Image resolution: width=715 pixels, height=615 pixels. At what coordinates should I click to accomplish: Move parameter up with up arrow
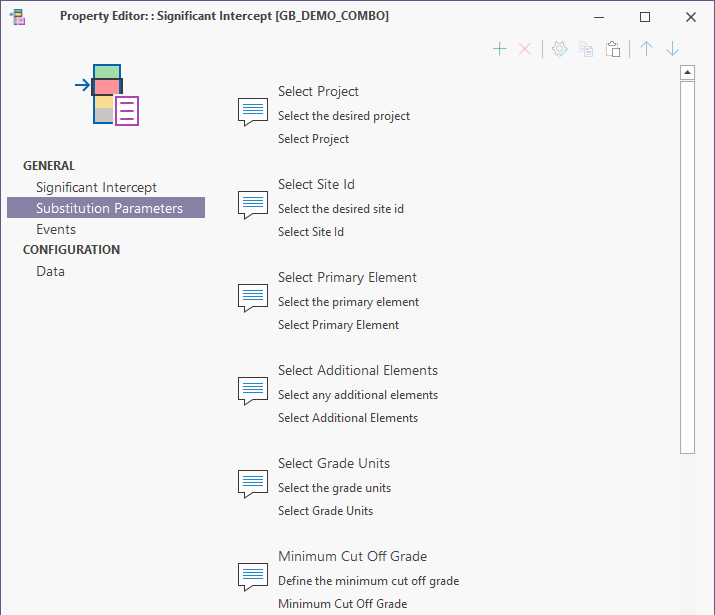[646, 49]
